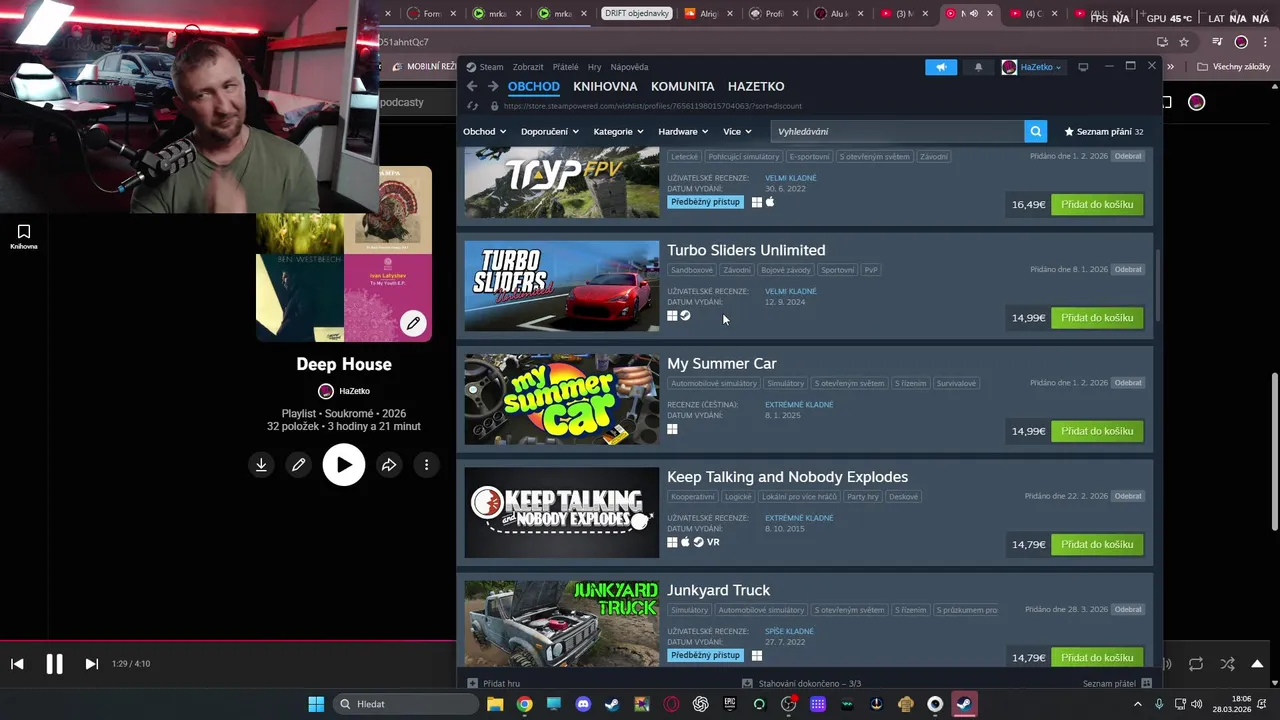Image resolution: width=1280 pixels, height=720 pixels.
Task: Open the Junkyard Truck thumbnail
Action: pyautogui.click(x=562, y=624)
